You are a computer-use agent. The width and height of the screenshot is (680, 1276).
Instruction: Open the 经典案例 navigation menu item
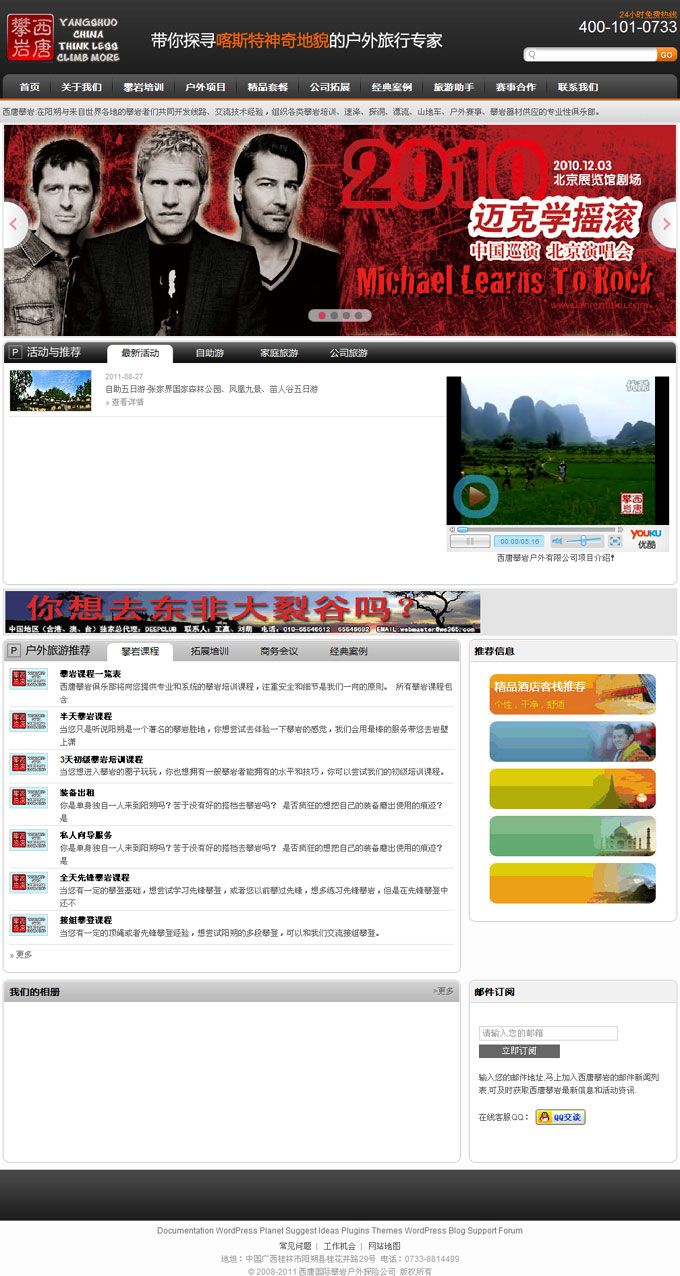coord(391,87)
